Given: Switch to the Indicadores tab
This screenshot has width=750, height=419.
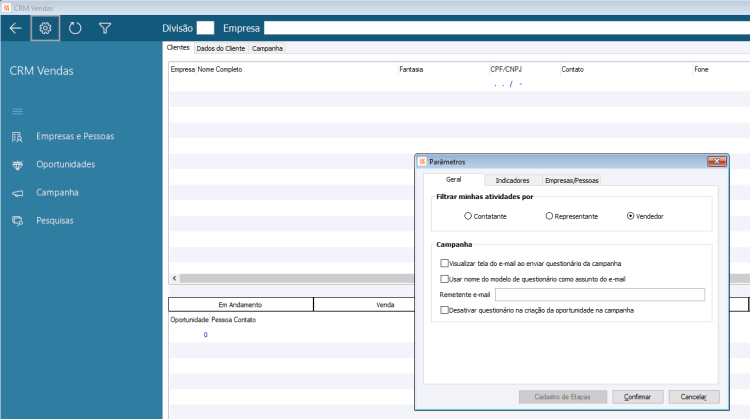Looking at the screenshot, I should coord(512,180).
